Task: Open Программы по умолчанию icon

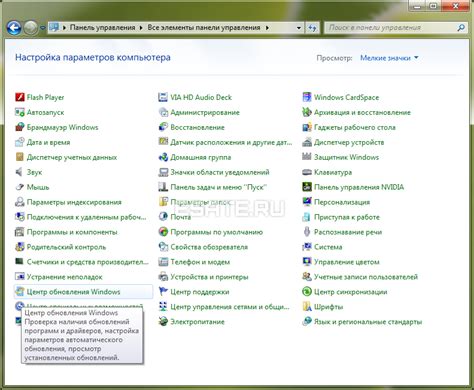Action: [163, 232]
